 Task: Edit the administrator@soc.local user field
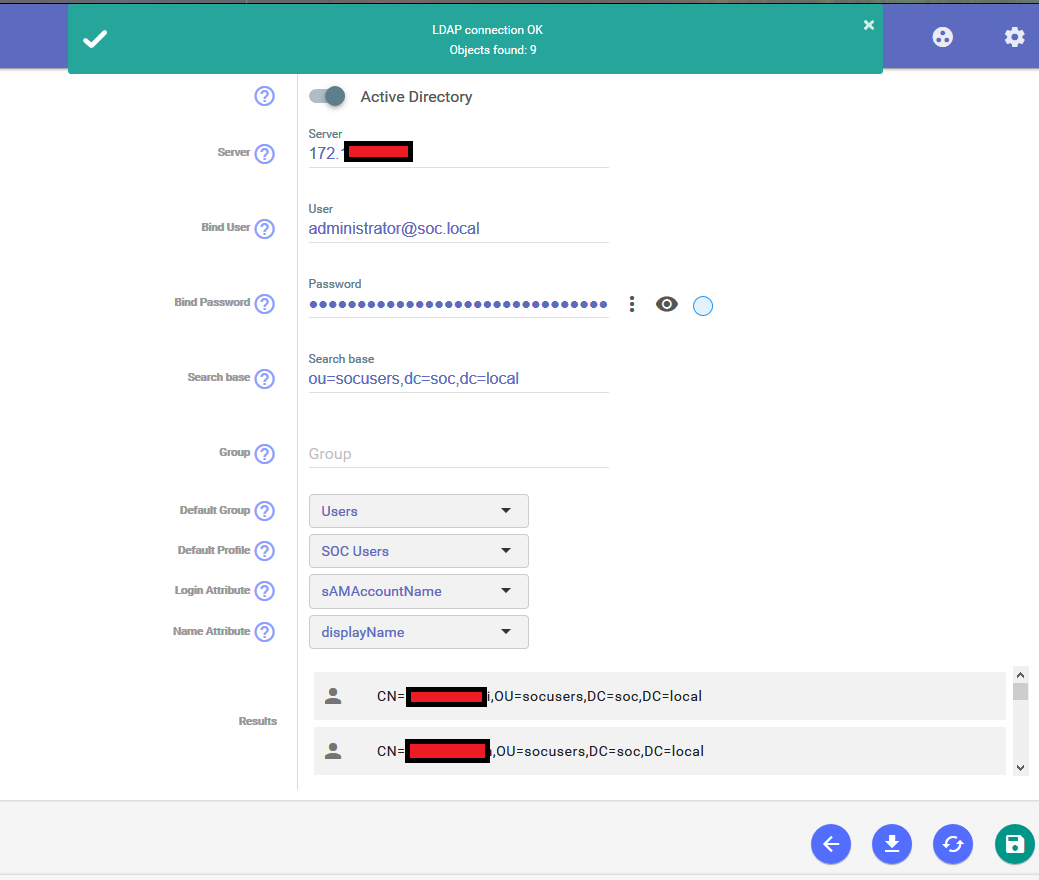(x=459, y=229)
